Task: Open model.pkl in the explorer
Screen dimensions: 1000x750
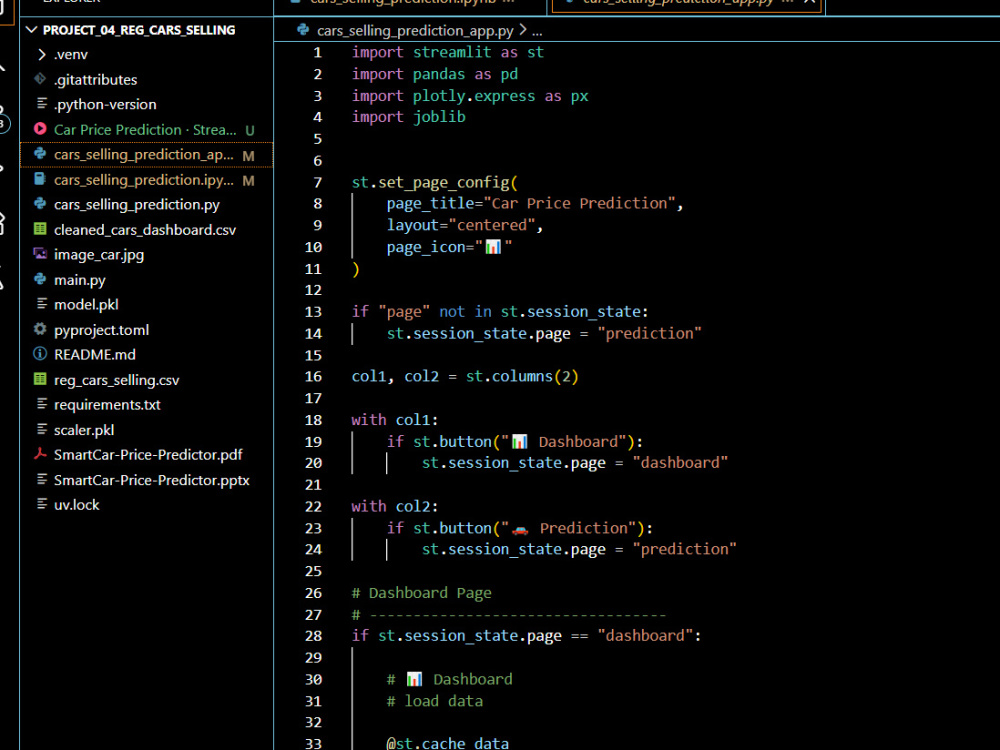Action: pyautogui.click(x=86, y=305)
